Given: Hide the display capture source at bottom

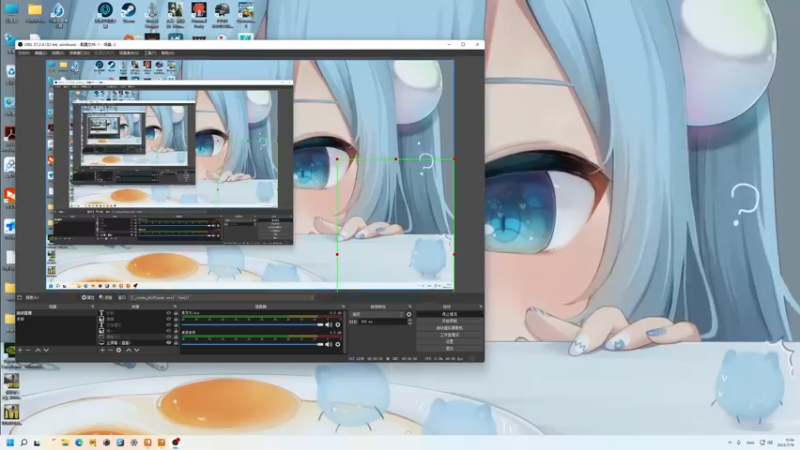Looking at the screenshot, I should [x=169, y=343].
